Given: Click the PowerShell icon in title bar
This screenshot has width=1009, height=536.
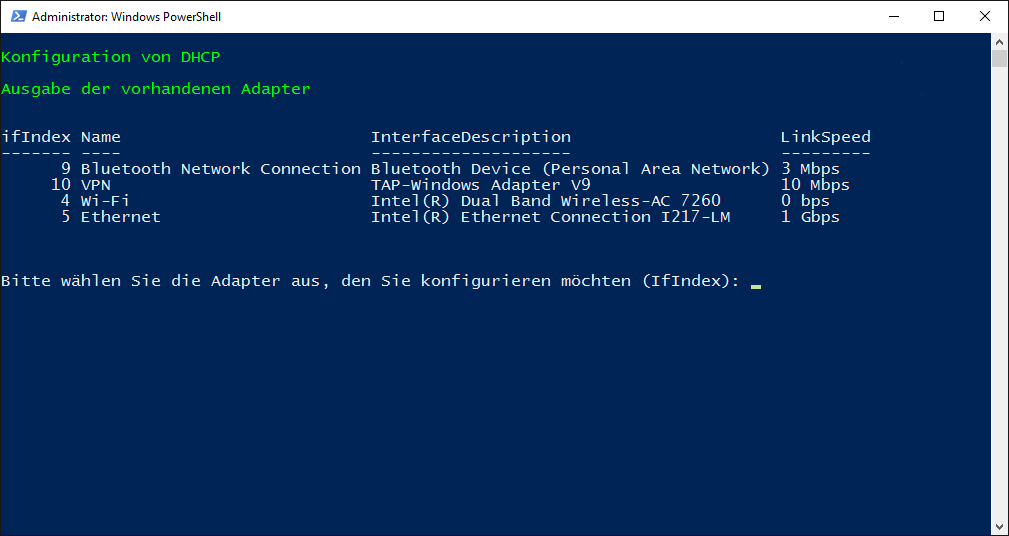Looking at the screenshot, I should tap(19, 17).
